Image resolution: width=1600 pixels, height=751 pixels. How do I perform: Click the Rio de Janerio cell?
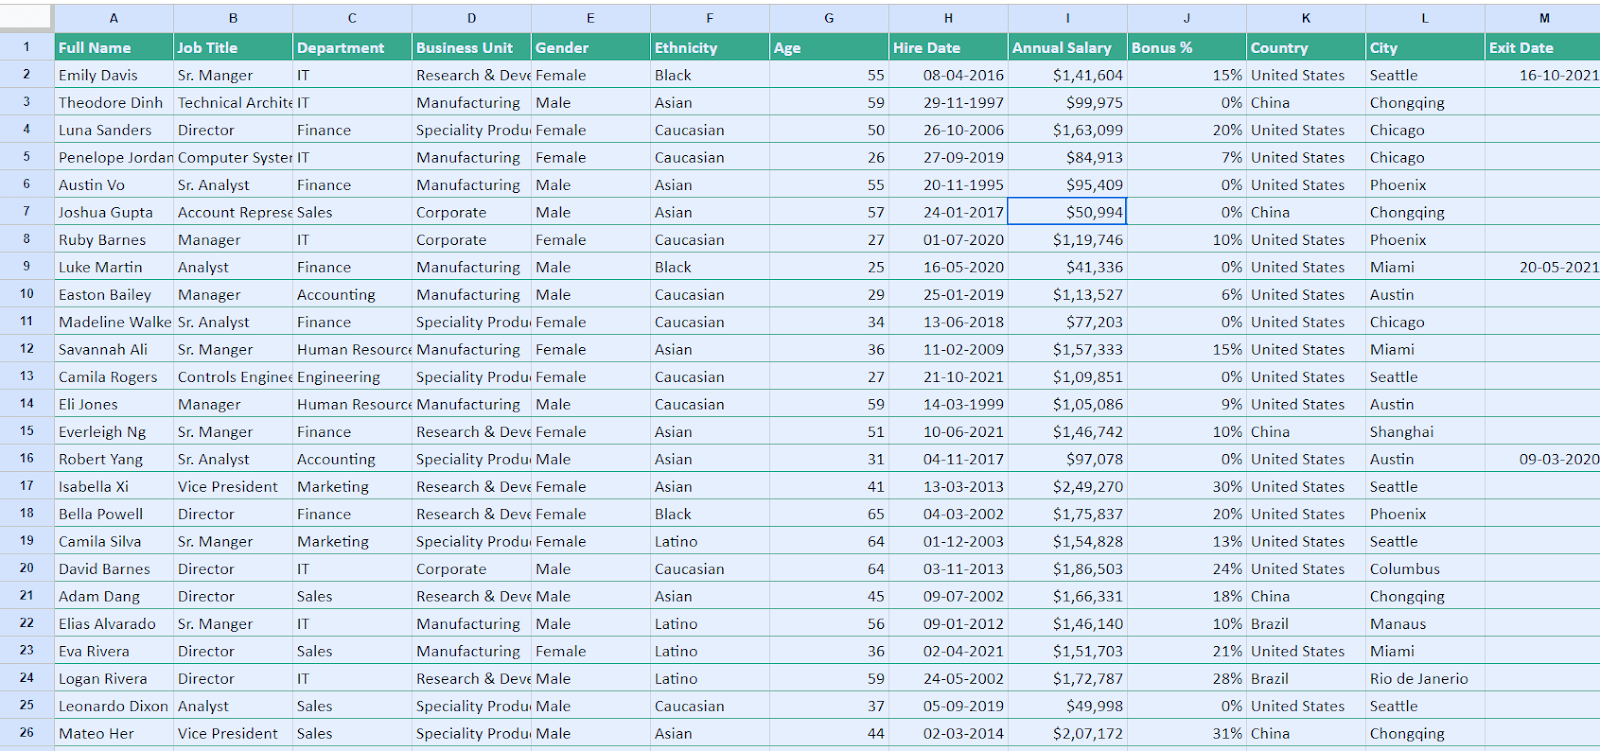pyautogui.click(x=1425, y=678)
